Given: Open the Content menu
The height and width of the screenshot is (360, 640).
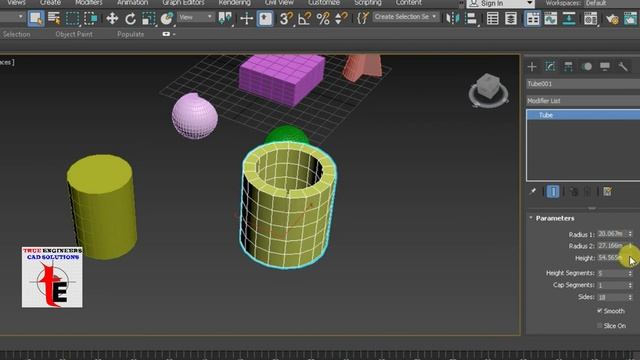Looking at the screenshot, I should point(409,3).
